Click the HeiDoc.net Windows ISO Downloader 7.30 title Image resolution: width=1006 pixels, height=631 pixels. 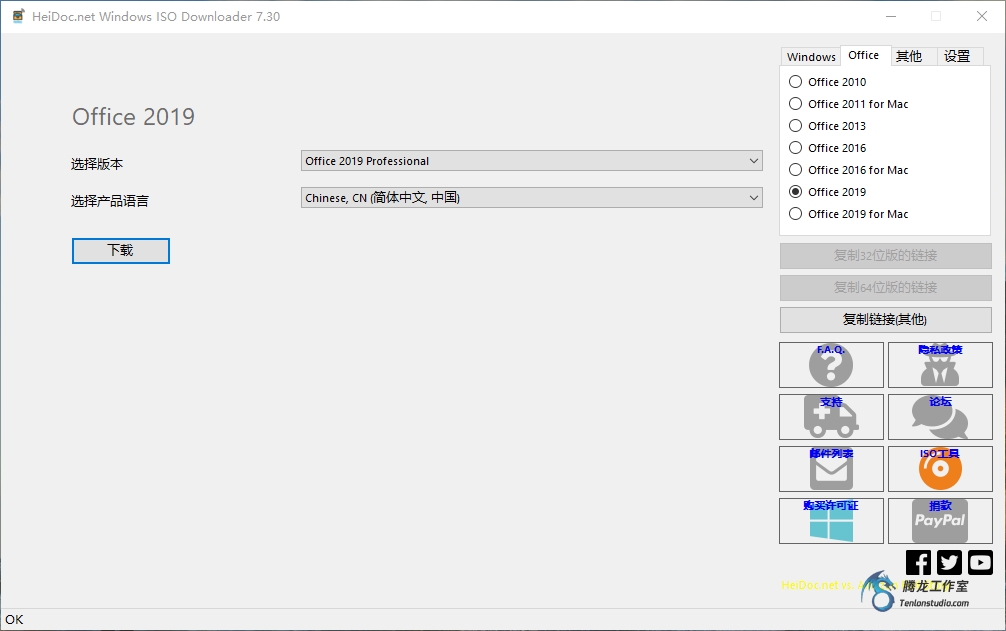coord(156,17)
